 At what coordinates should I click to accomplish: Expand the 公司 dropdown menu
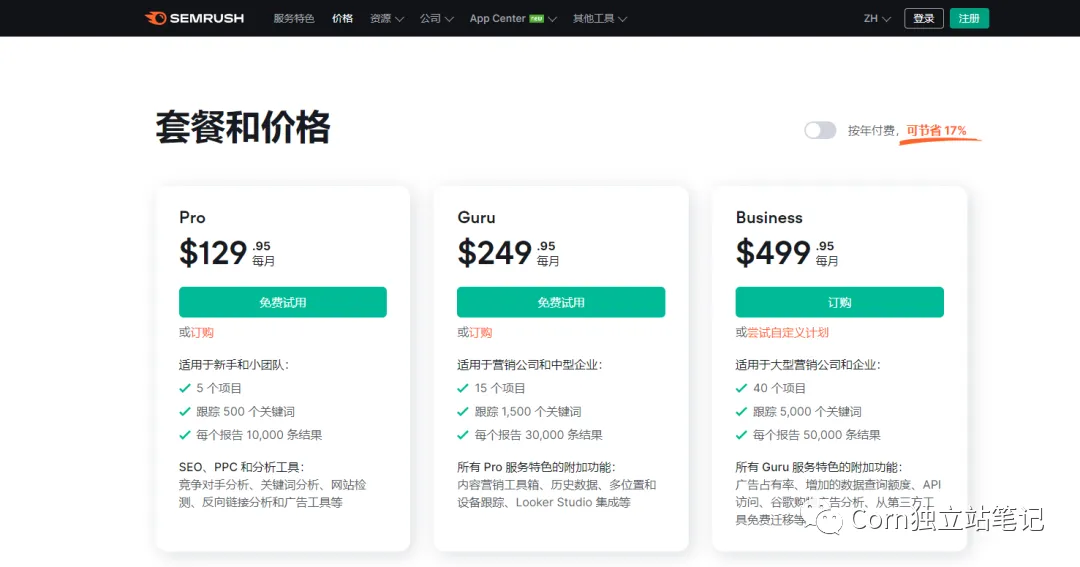pyautogui.click(x=437, y=19)
